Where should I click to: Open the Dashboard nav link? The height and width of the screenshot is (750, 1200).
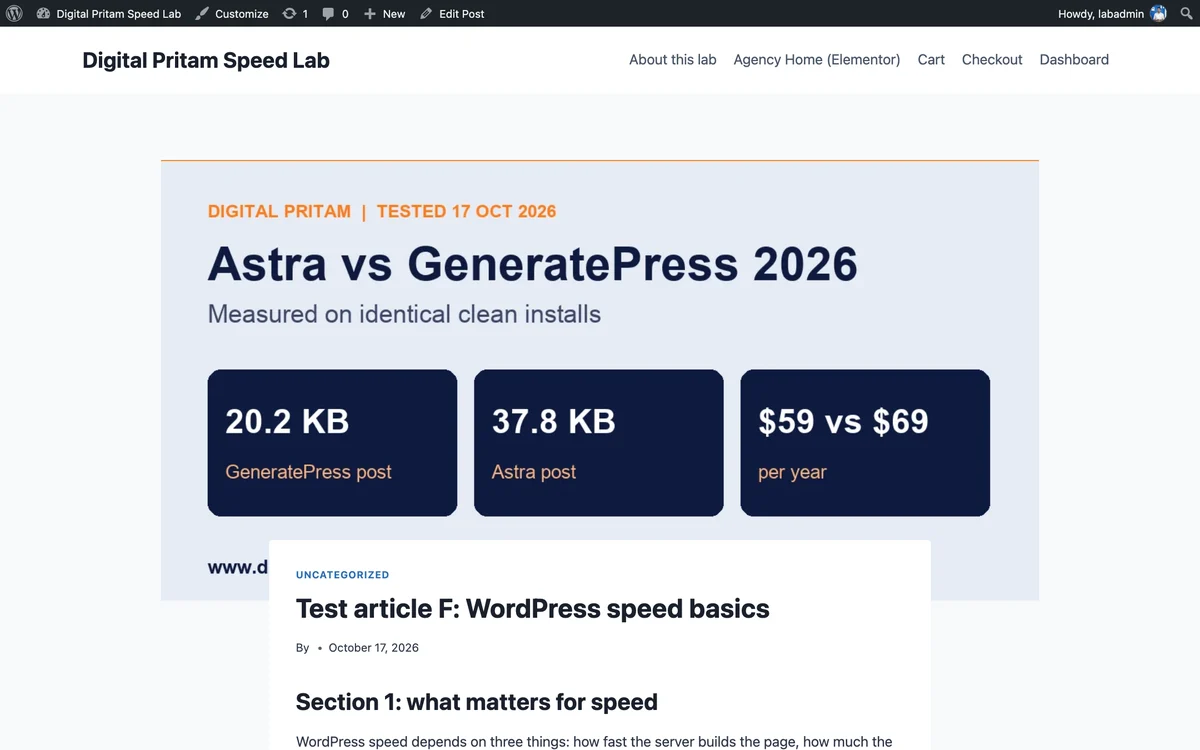(x=1074, y=60)
